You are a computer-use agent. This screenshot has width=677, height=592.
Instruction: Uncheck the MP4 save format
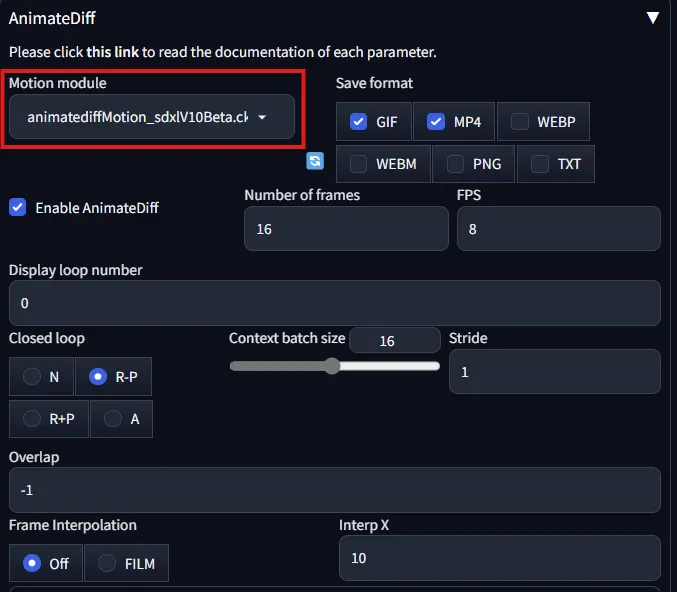pos(436,122)
